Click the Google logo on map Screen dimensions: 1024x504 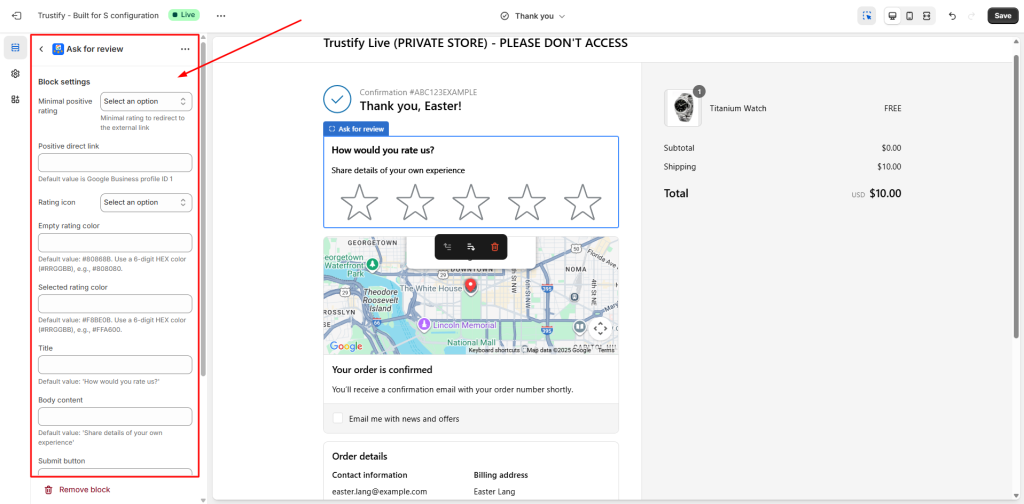pyautogui.click(x=345, y=346)
